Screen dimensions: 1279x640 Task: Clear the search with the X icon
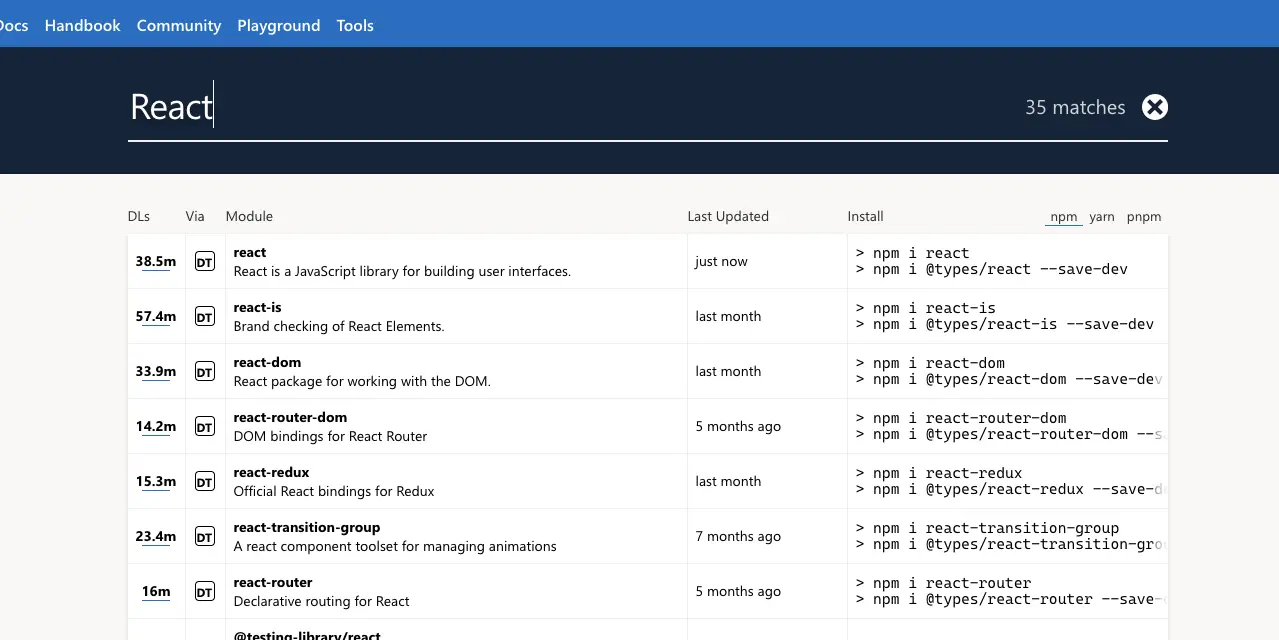pyautogui.click(x=1155, y=107)
